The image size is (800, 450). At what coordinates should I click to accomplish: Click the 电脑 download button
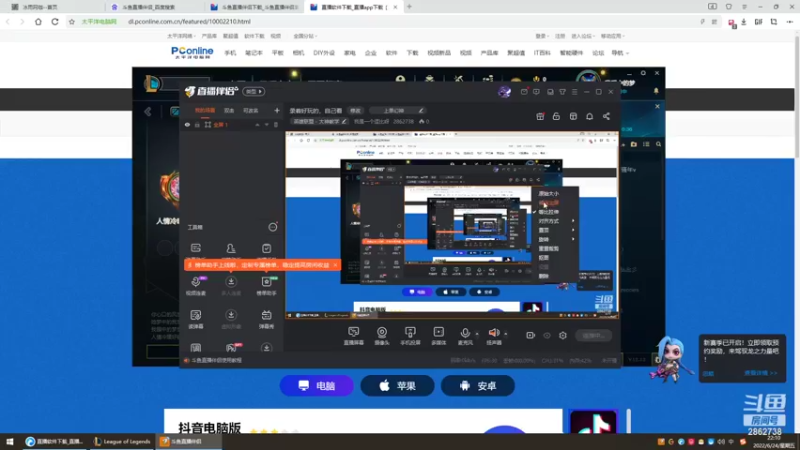316,386
